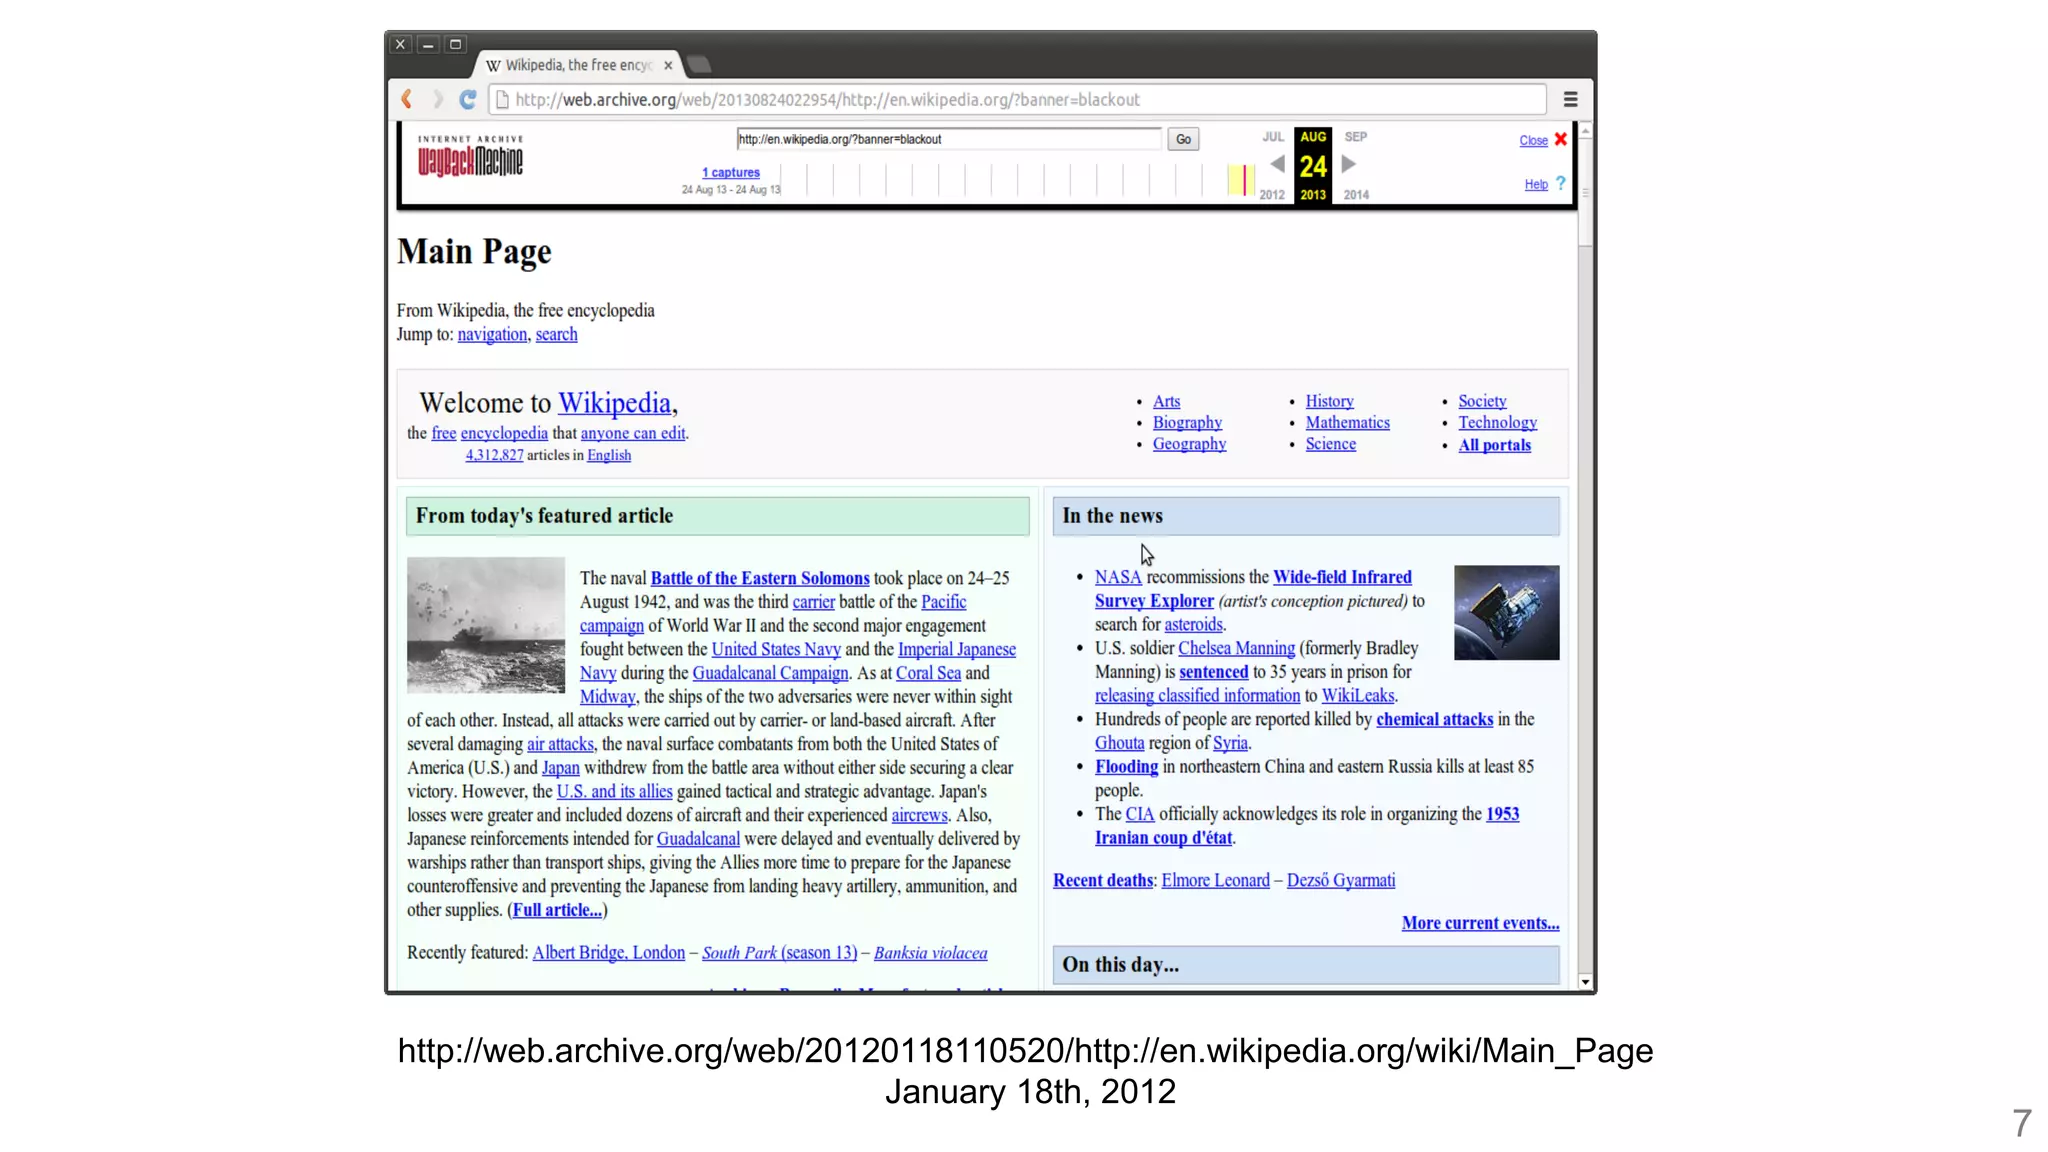Focus the Wayback URL input field
Image resolution: width=2048 pixels, height=1152 pixels.
[948, 139]
